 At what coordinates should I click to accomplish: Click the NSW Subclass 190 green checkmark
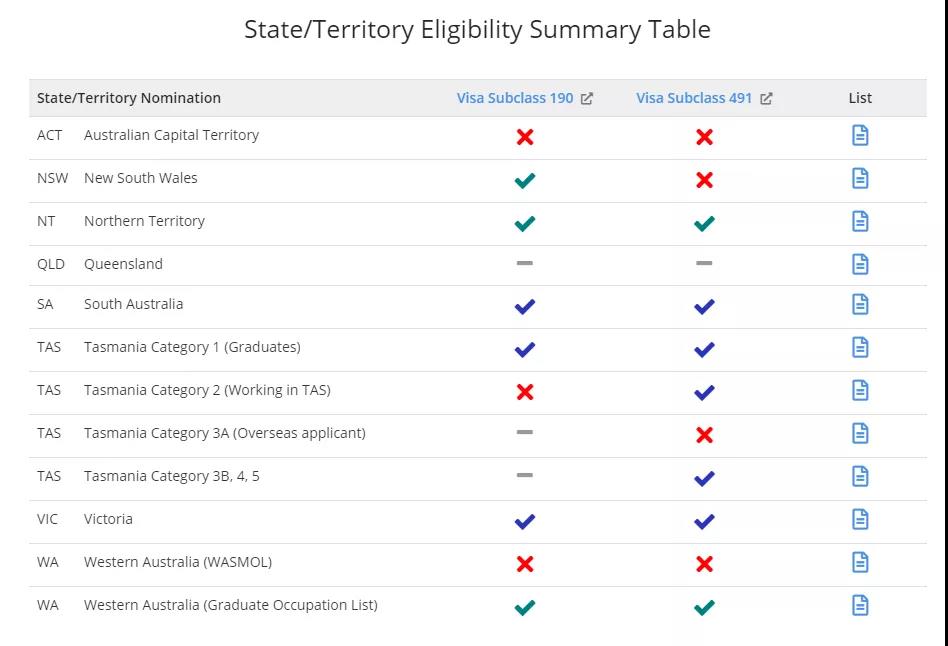click(525, 180)
